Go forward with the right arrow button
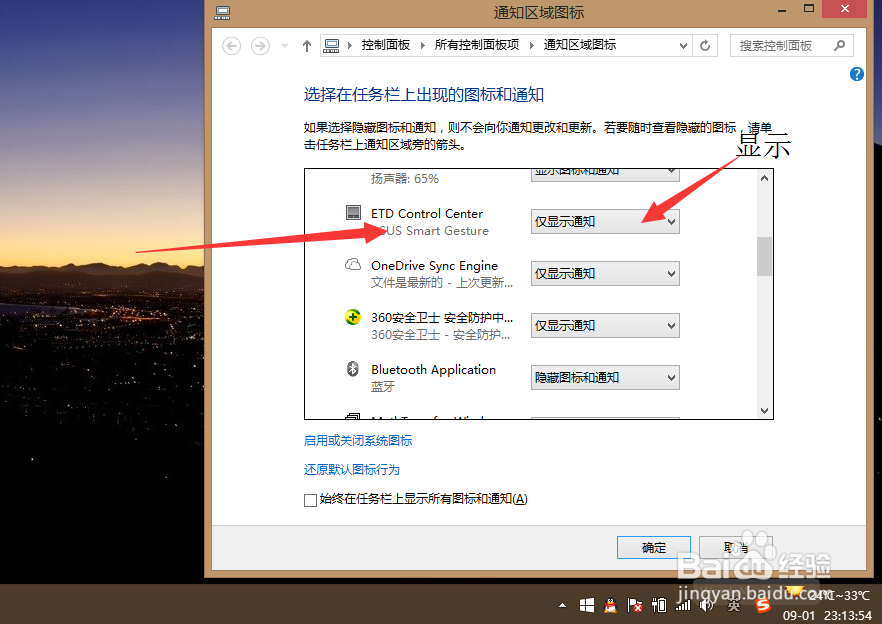The image size is (882, 624). pos(260,46)
